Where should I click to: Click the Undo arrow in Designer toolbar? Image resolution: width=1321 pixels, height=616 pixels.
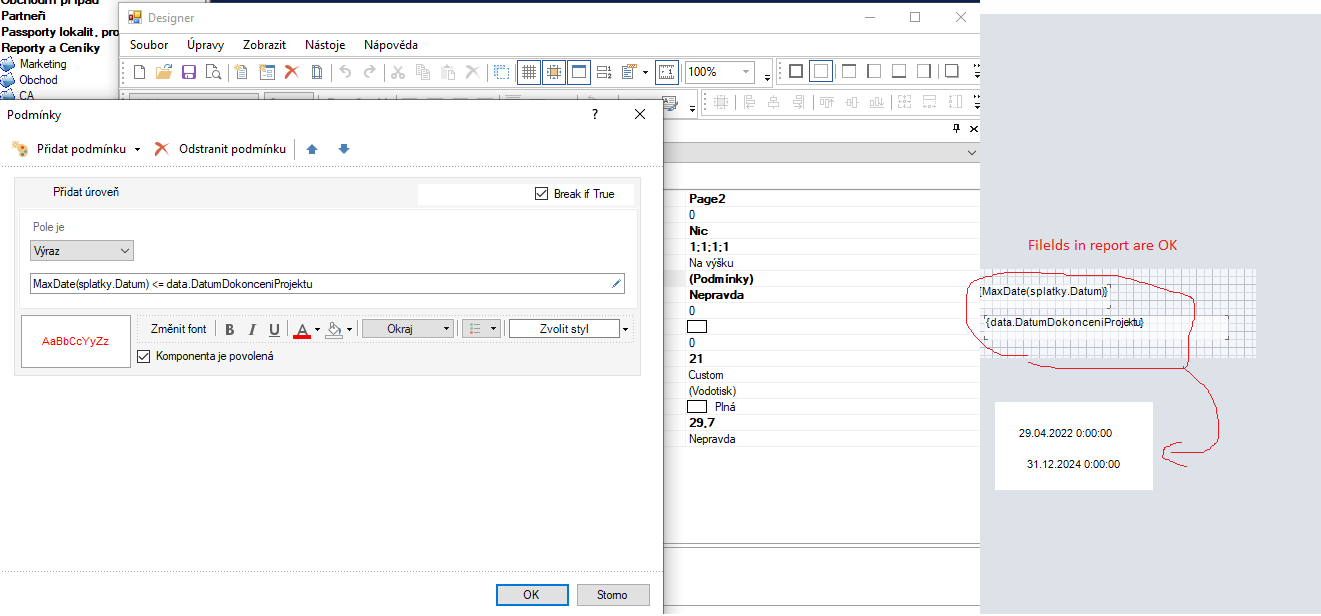click(345, 72)
